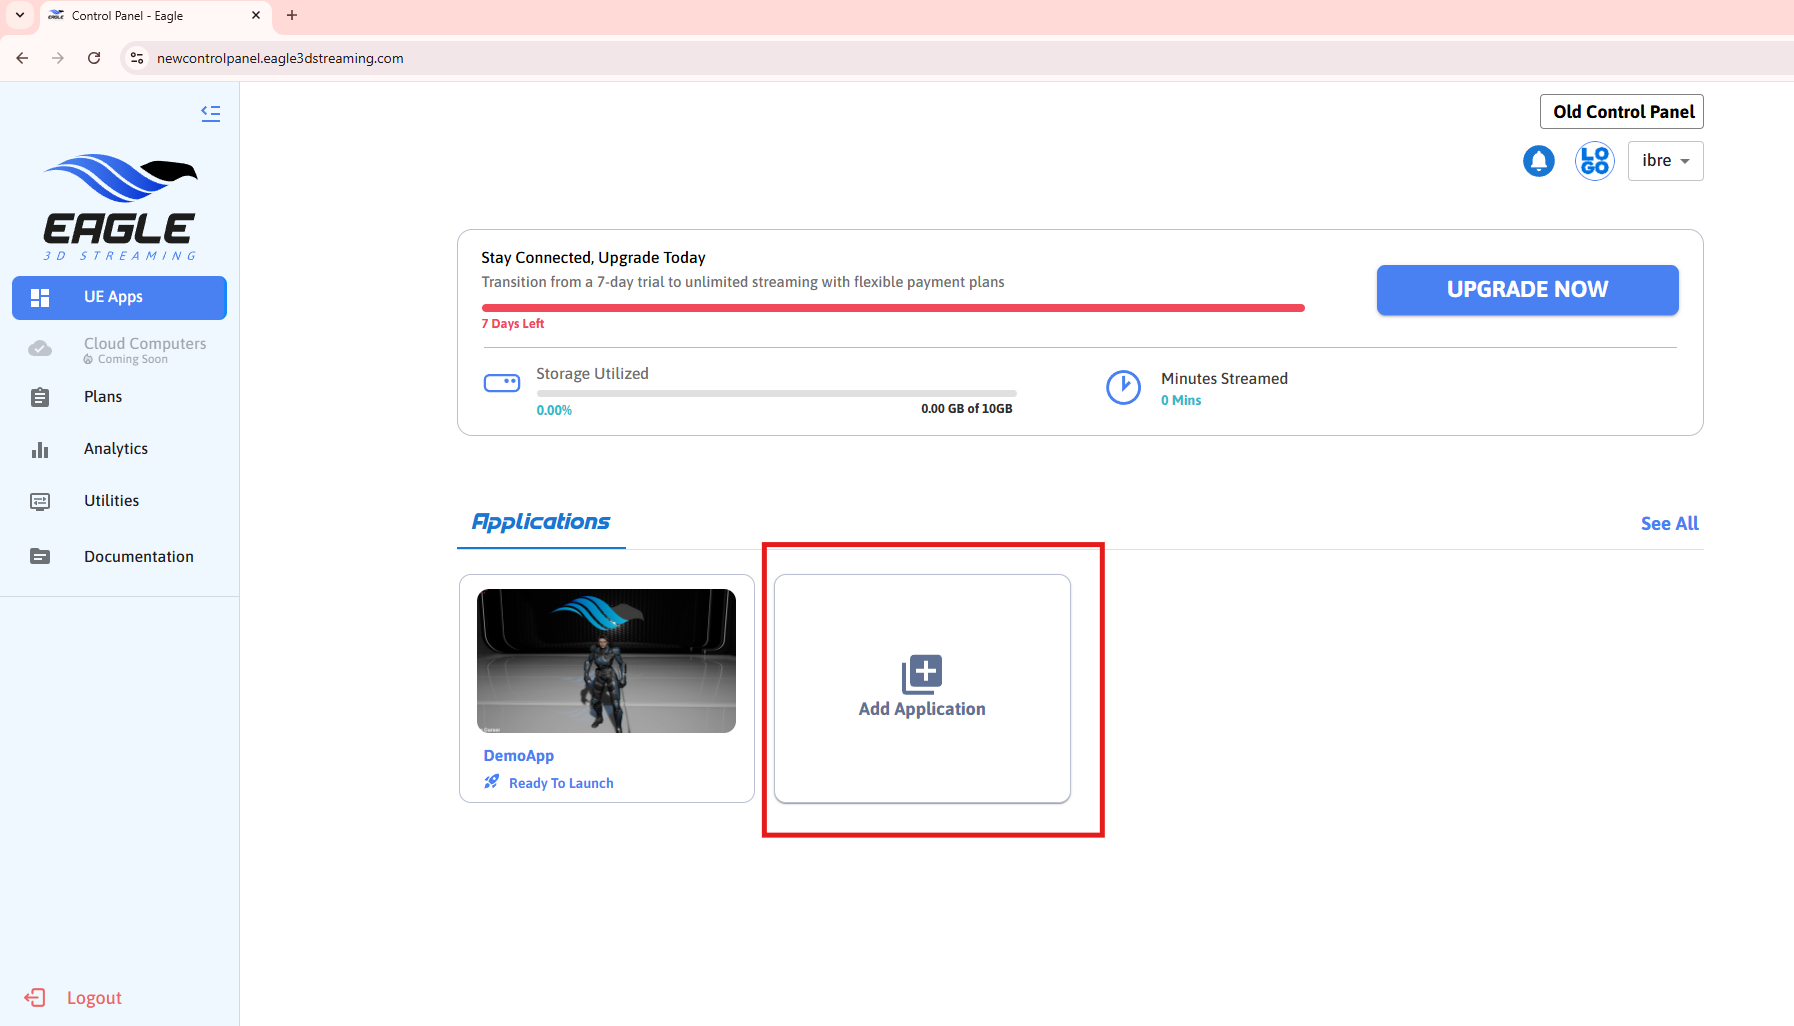Click the Old Control Panel button
Image resolution: width=1794 pixels, height=1026 pixels.
click(1621, 112)
